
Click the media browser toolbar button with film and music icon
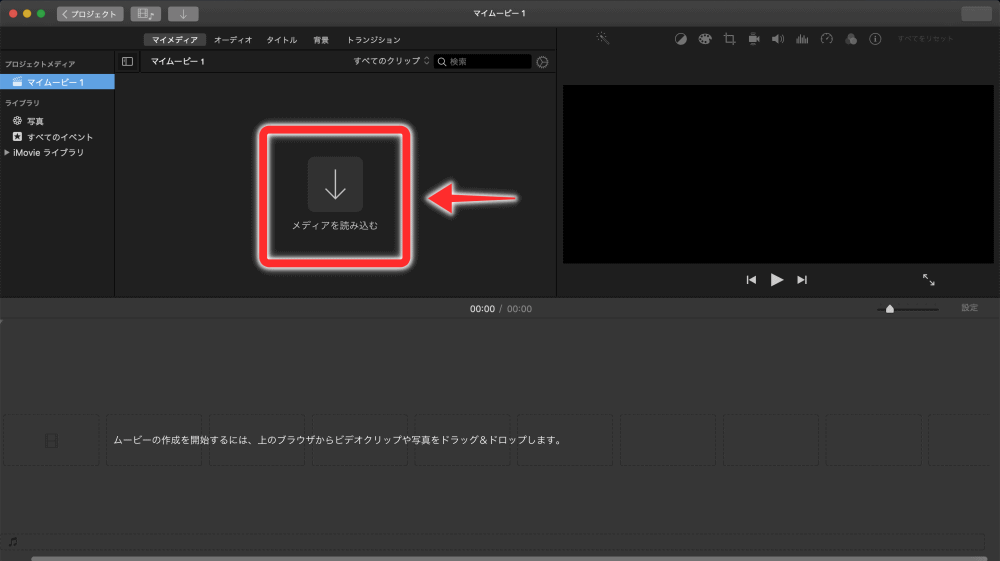click(145, 13)
